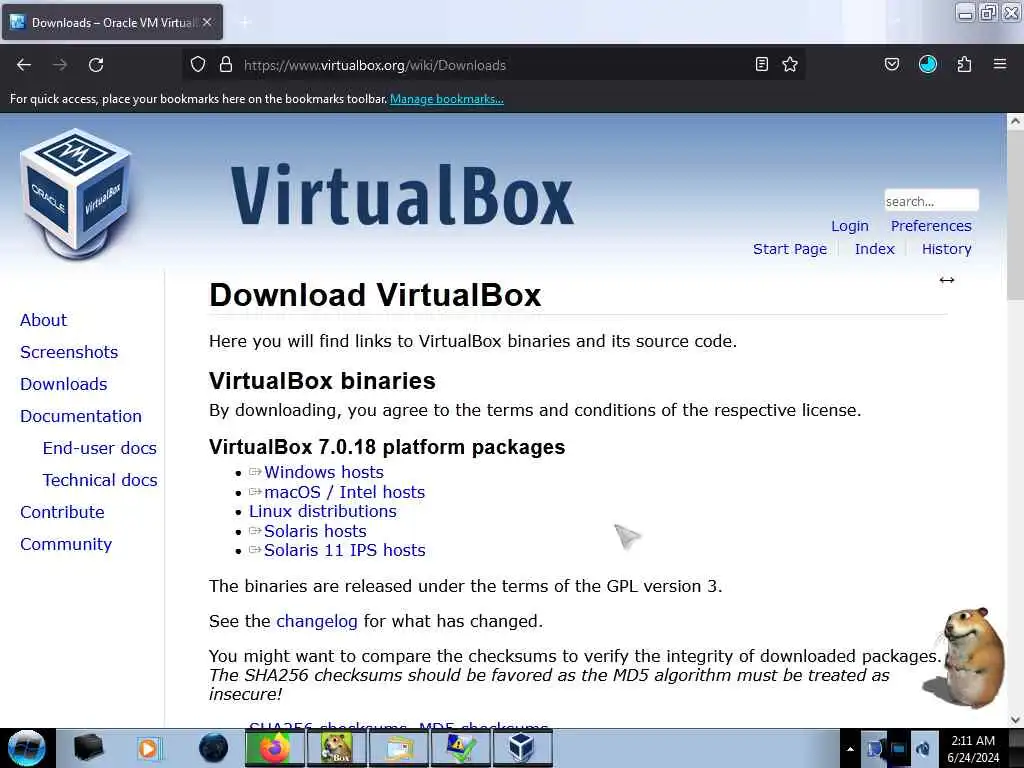Download the macOS / Intel hosts package
Viewport: 1024px width, 768px height.
pos(344,492)
